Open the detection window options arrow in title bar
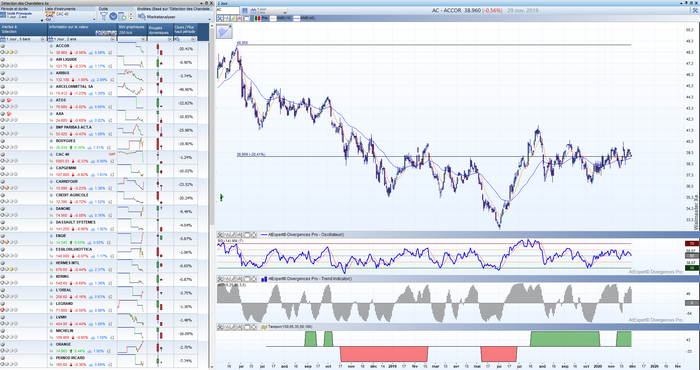700x370 pixels. (201, 3)
